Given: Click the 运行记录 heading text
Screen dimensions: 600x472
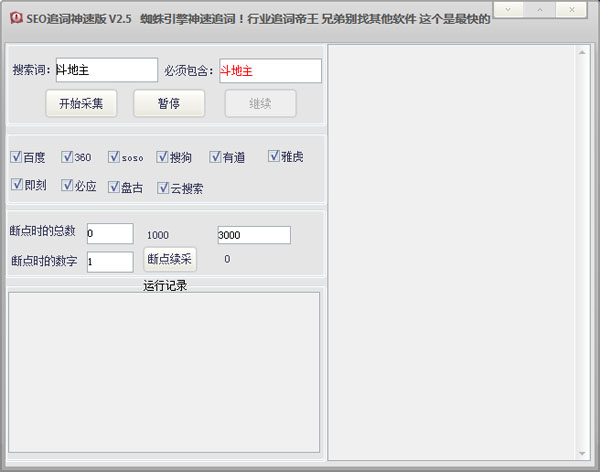Looking at the screenshot, I should click(165, 286).
